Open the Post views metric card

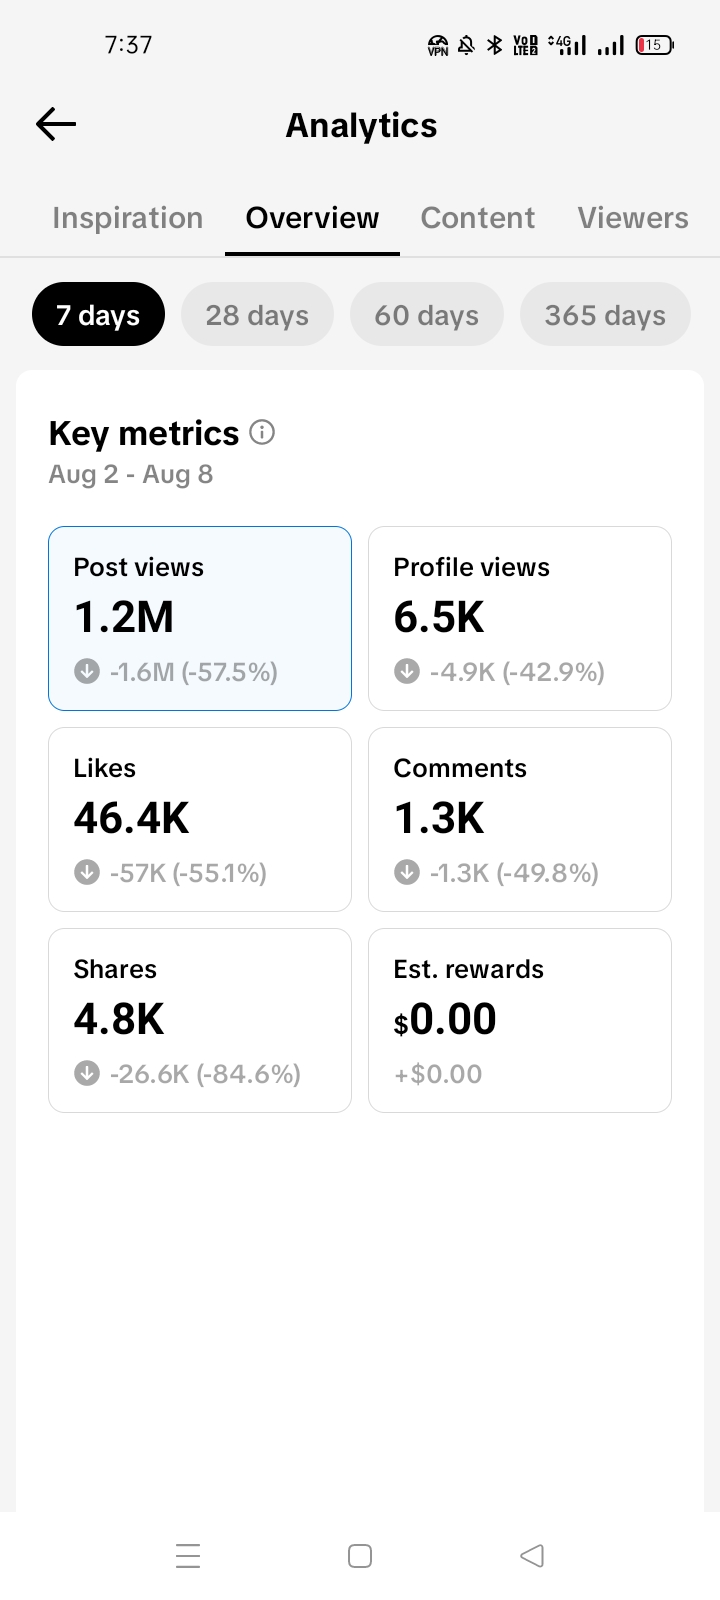(200, 618)
